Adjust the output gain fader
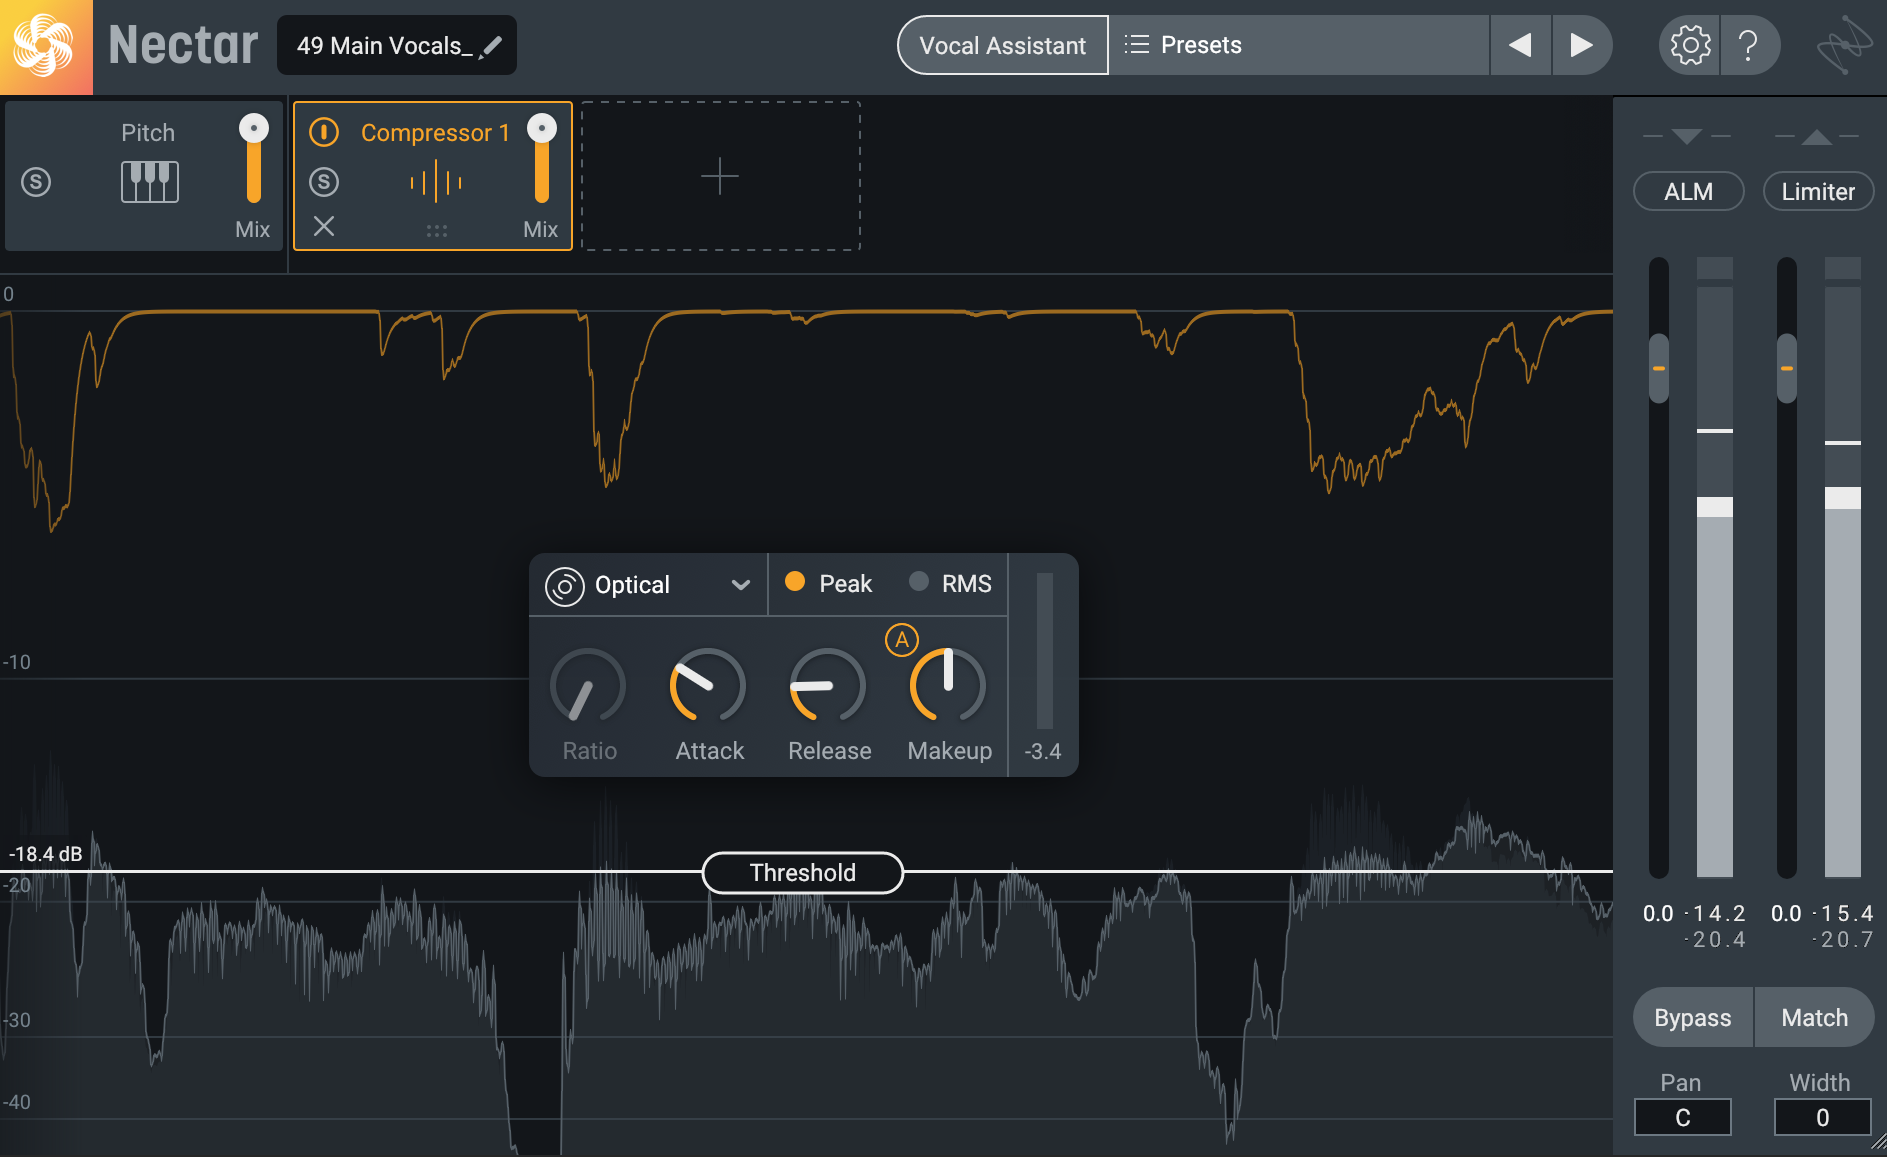 (x=1787, y=368)
